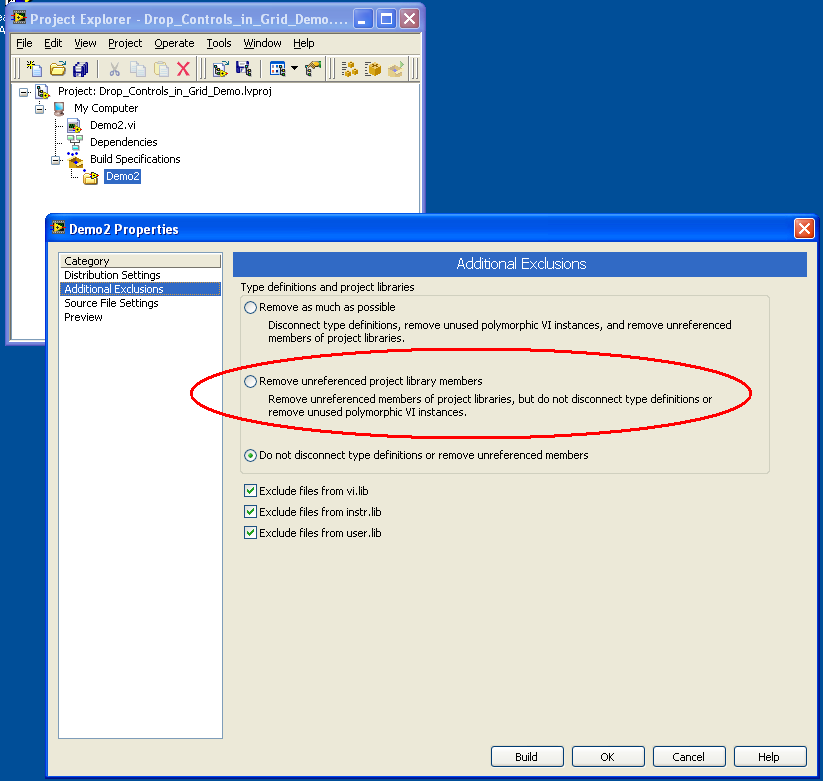Click the Demo2 source distribution icon

pyautogui.click(x=91, y=177)
